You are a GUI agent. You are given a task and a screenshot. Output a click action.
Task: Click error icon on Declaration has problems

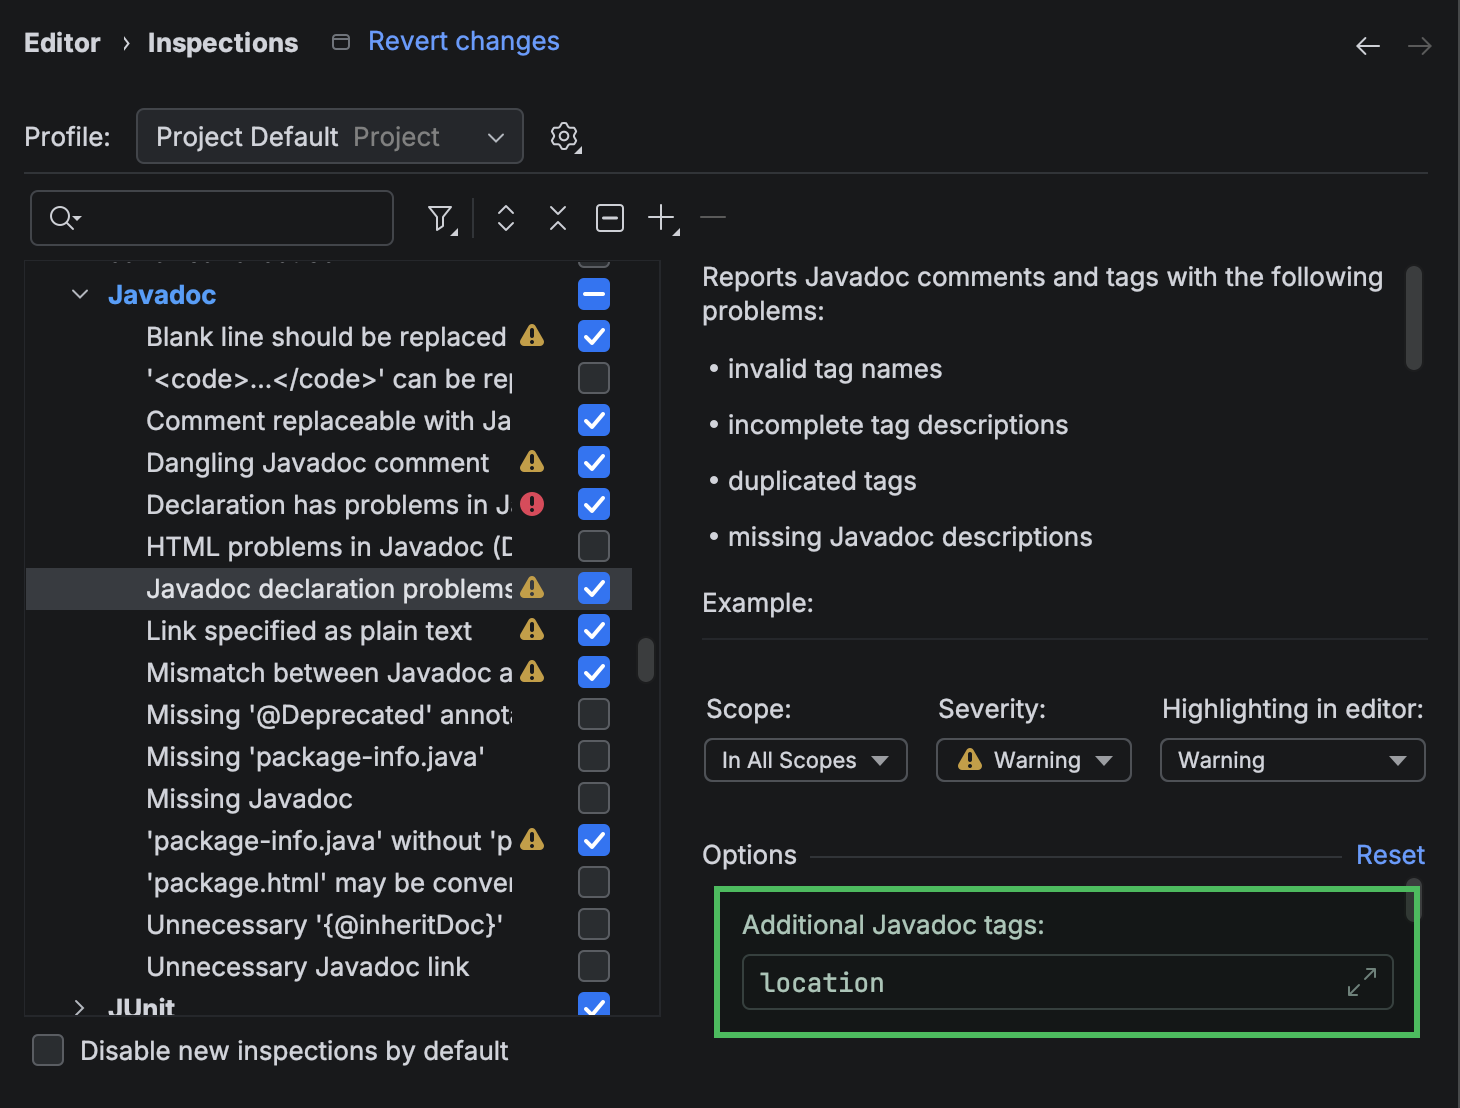coord(532,504)
